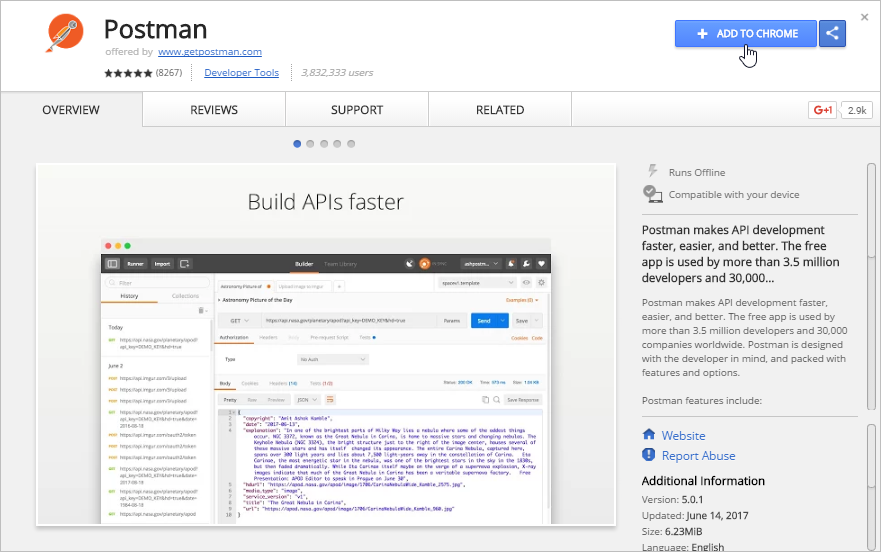
Task: Open the Developer Tools category link
Action: 241,73
